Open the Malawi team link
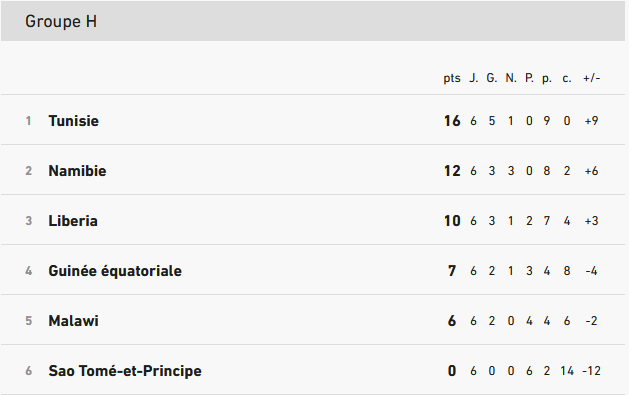The image size is (629, 395). pos(73,321)
